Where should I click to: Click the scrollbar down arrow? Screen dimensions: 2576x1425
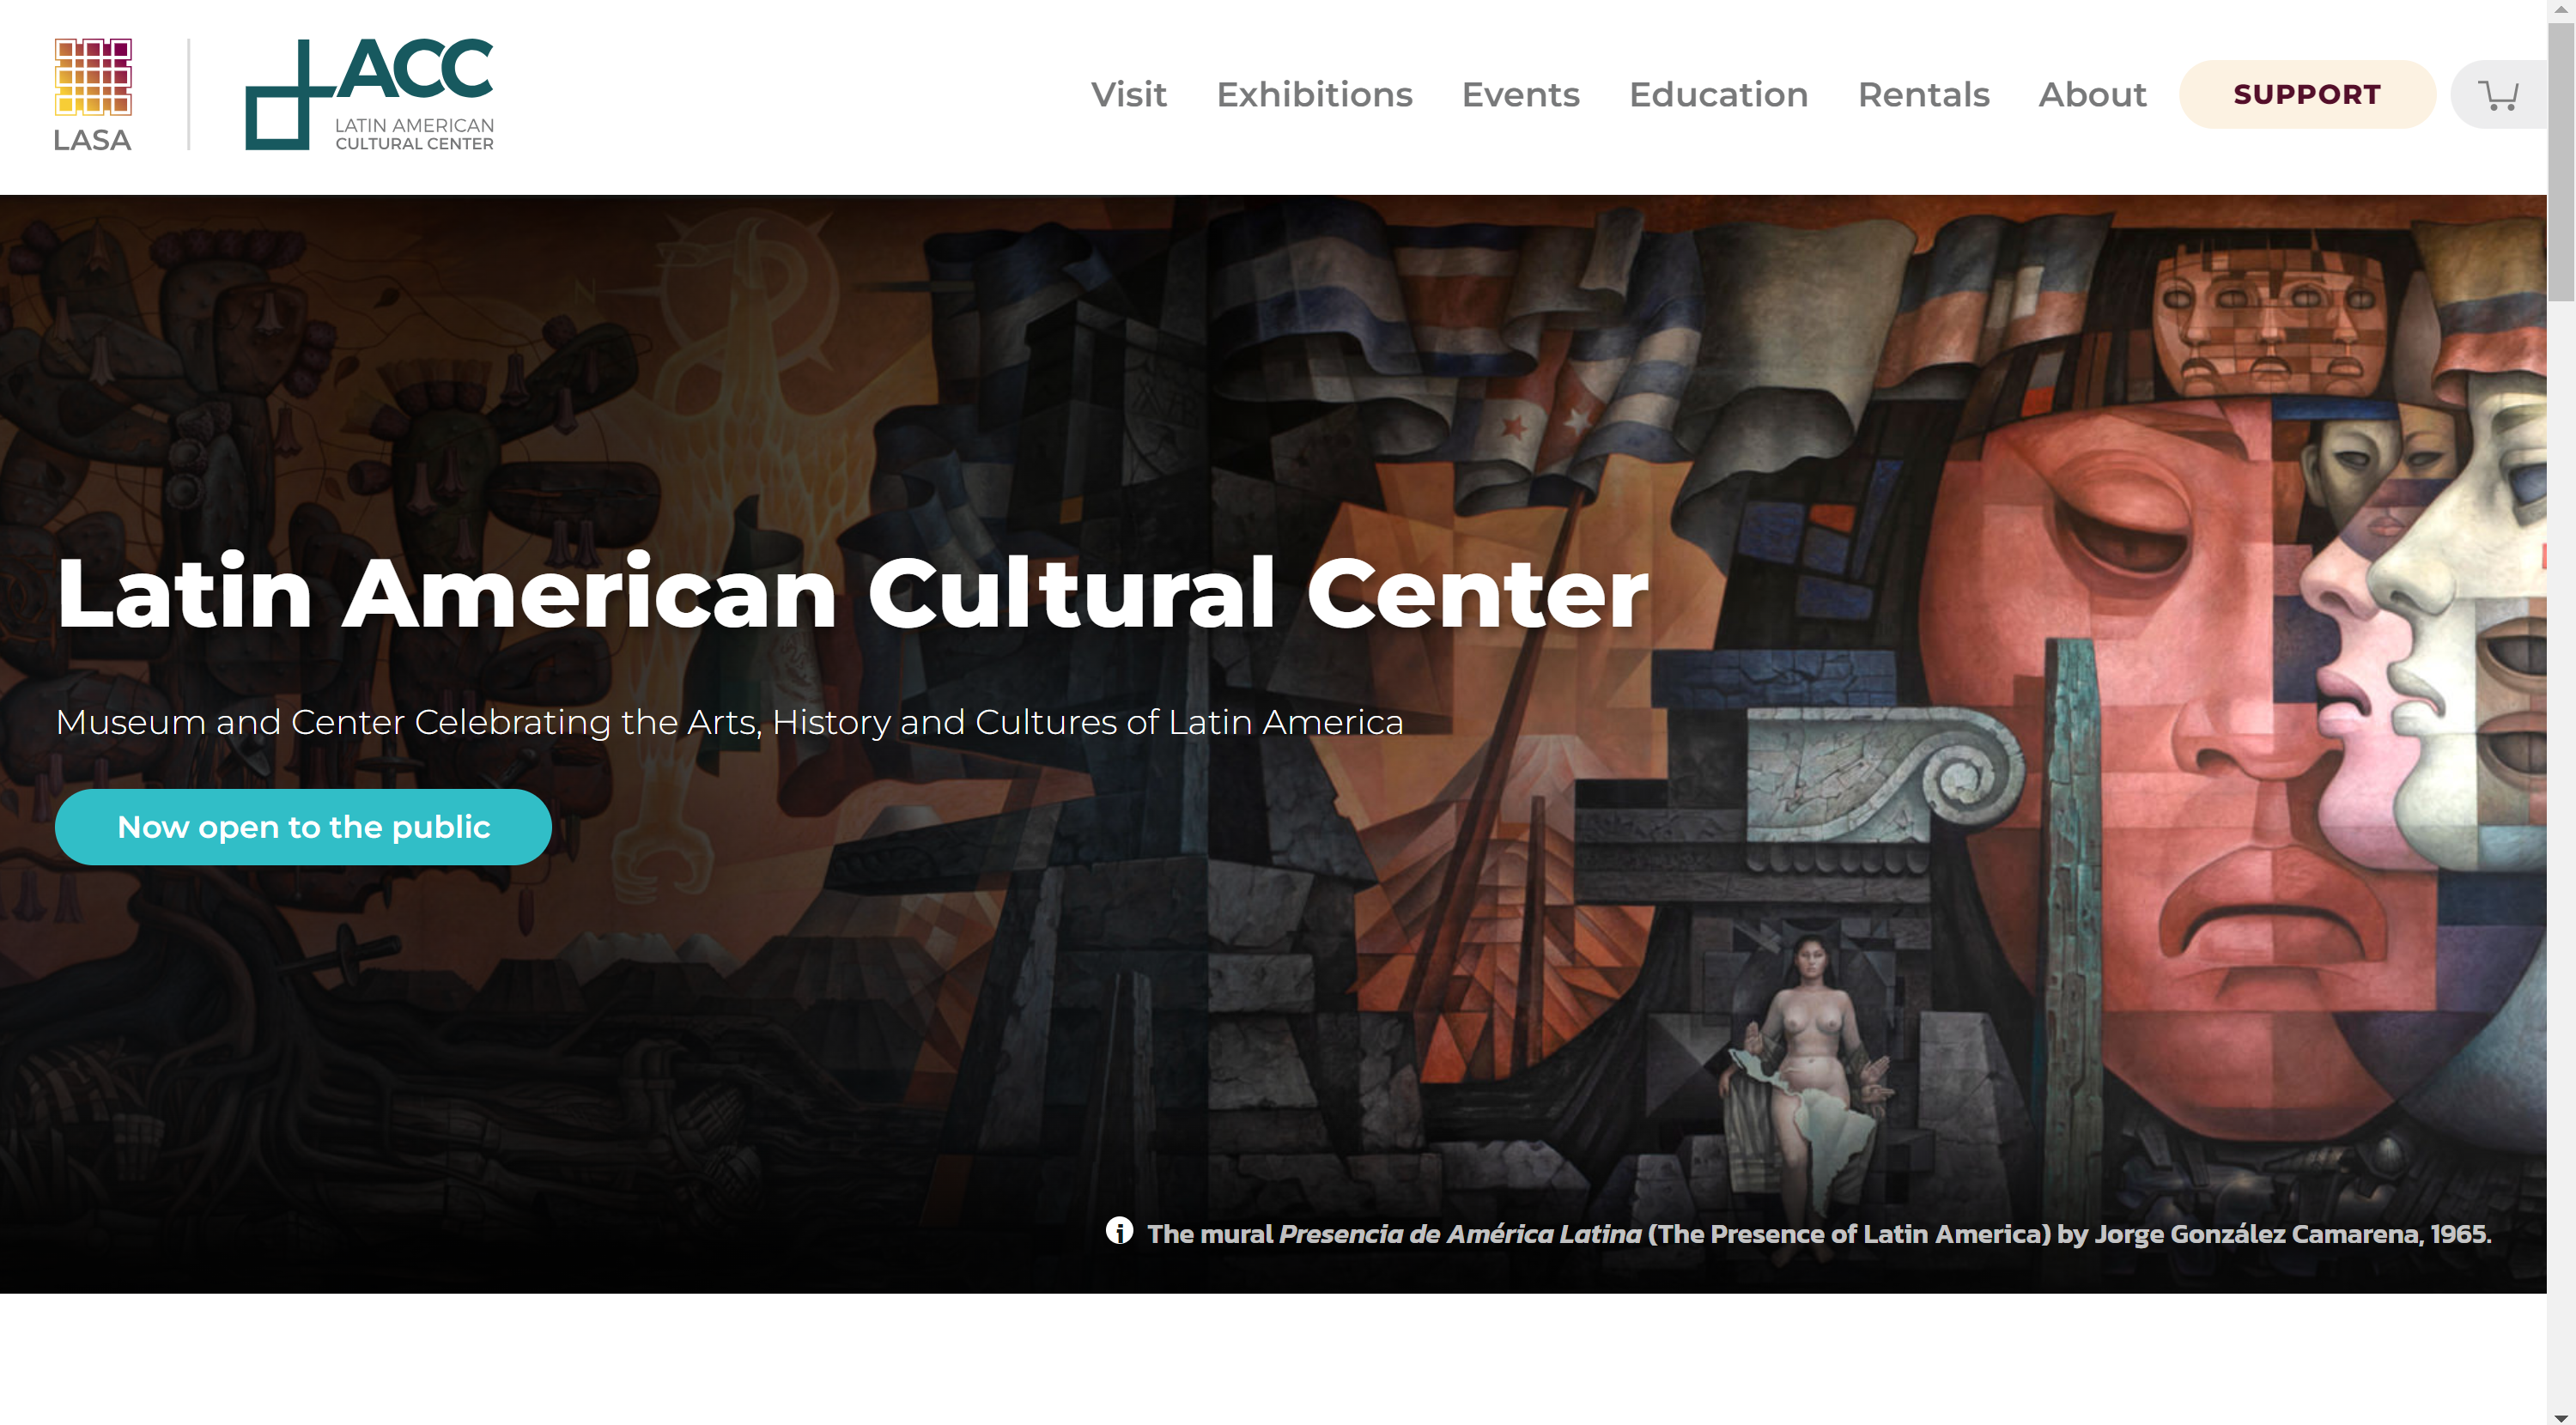point(2561,1416)
